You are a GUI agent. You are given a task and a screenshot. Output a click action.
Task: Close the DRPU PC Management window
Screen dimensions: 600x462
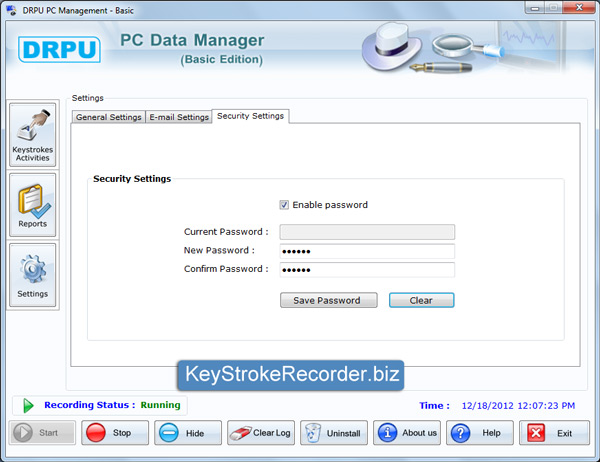[x=579, y=8]
